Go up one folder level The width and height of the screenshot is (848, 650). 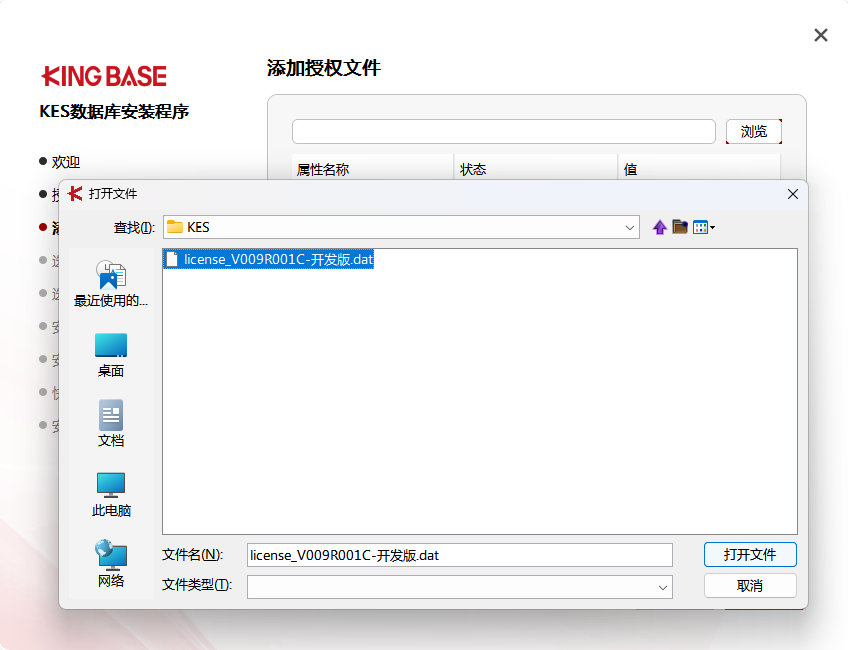tap(659, 228)
